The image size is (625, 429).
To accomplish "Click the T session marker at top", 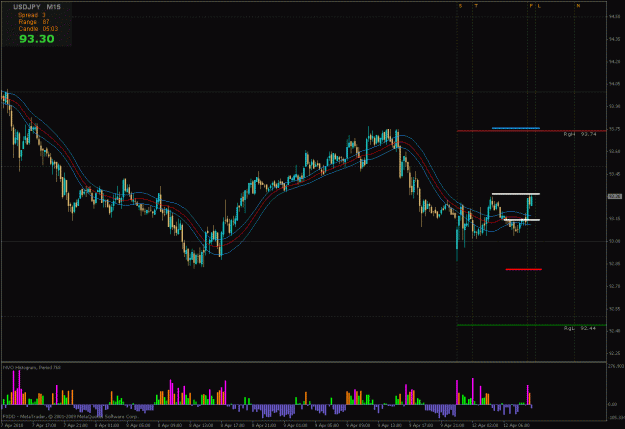I will click(476, 6).
